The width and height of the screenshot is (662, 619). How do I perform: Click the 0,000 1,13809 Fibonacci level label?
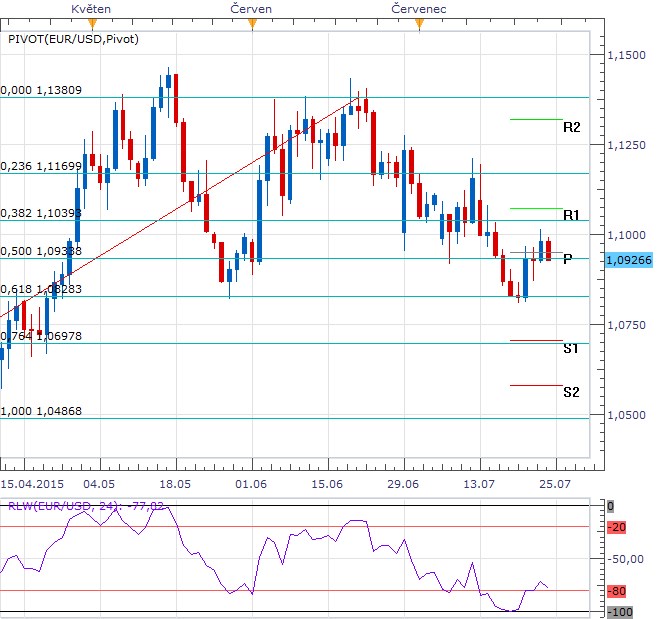(41, 90)
